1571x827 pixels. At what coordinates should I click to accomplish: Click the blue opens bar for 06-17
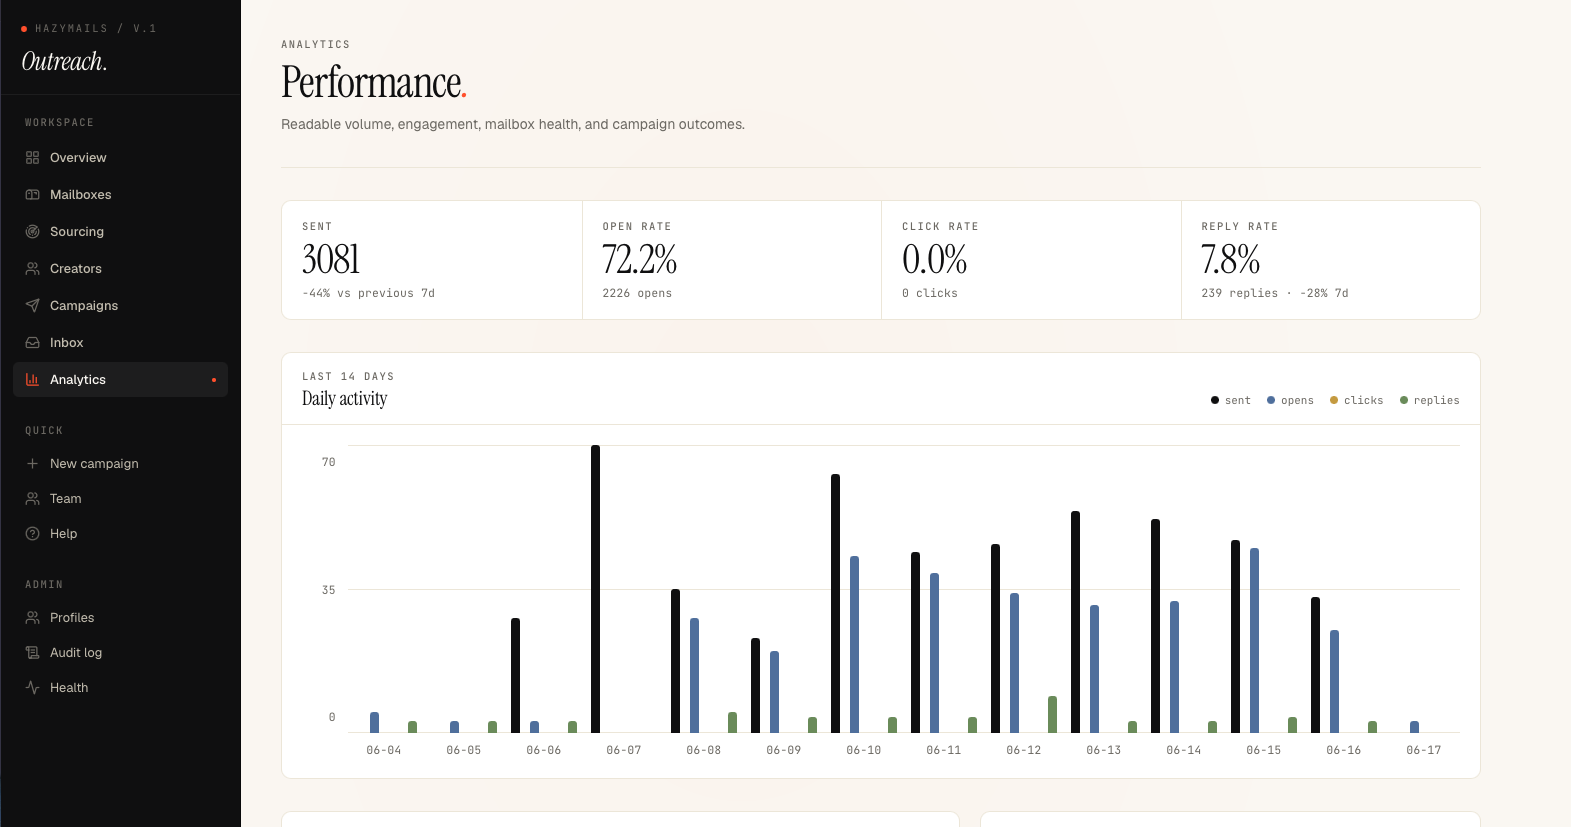1414,727
